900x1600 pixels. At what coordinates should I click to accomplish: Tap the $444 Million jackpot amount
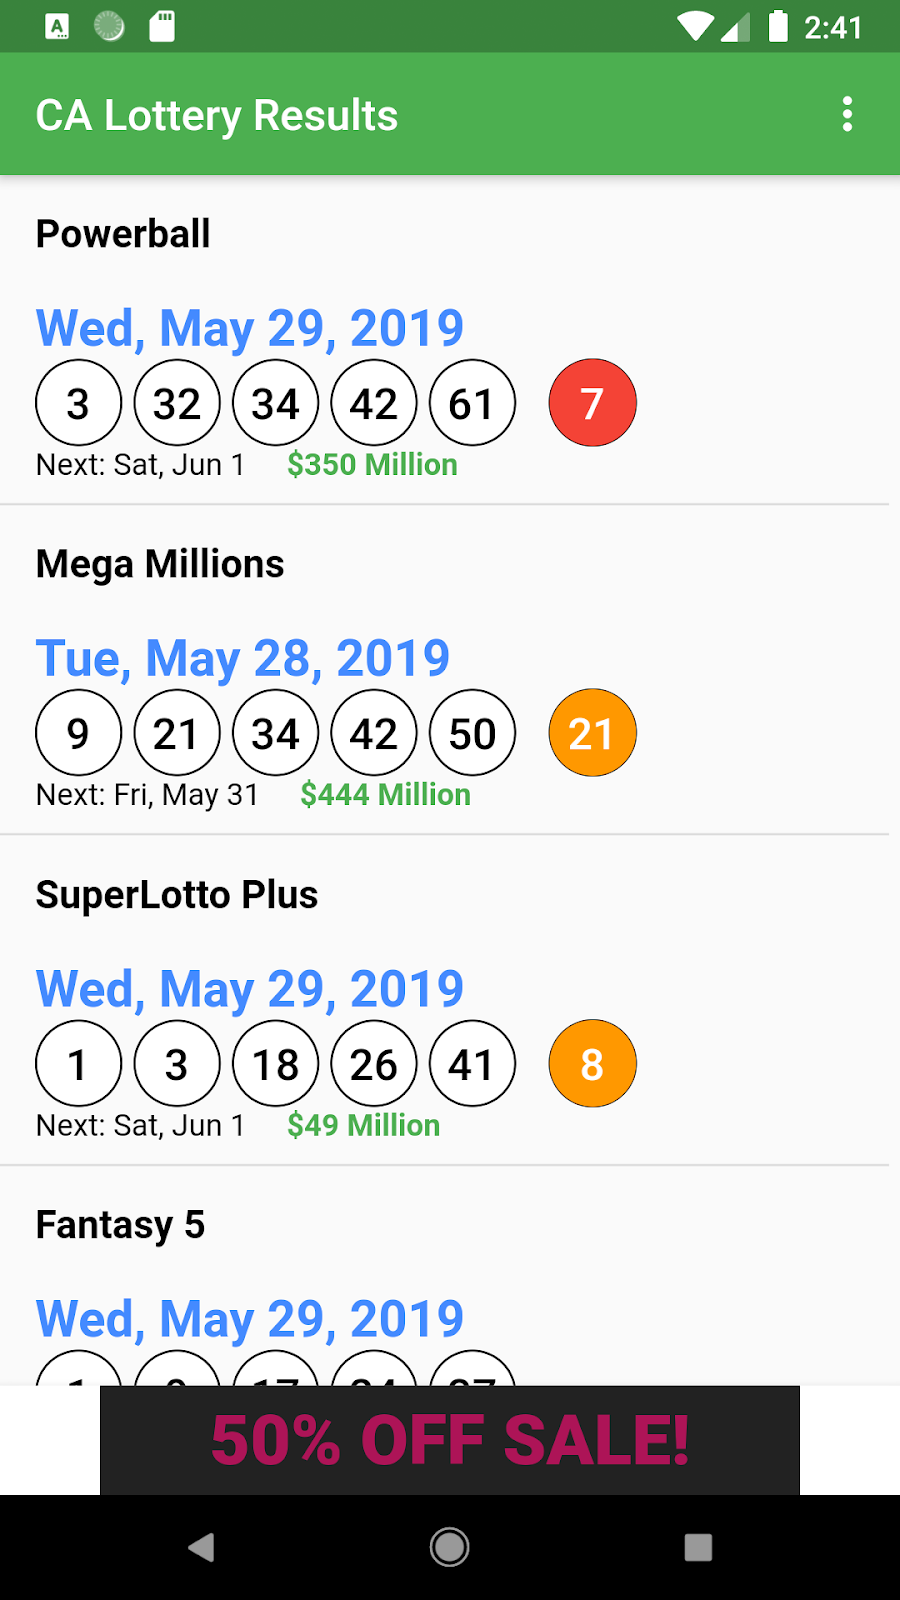pos(385,795)
